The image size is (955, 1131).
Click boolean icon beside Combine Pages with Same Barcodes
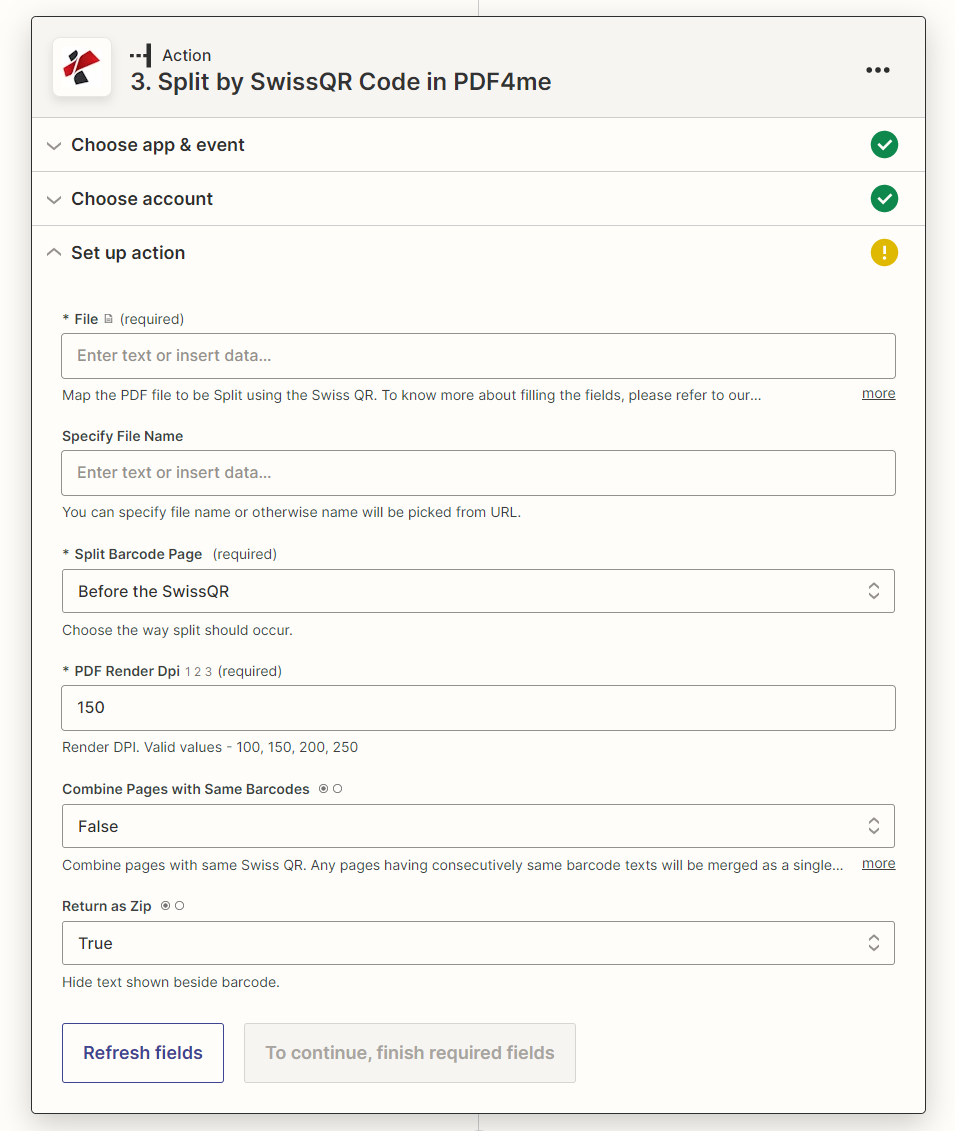click(330, 789)
